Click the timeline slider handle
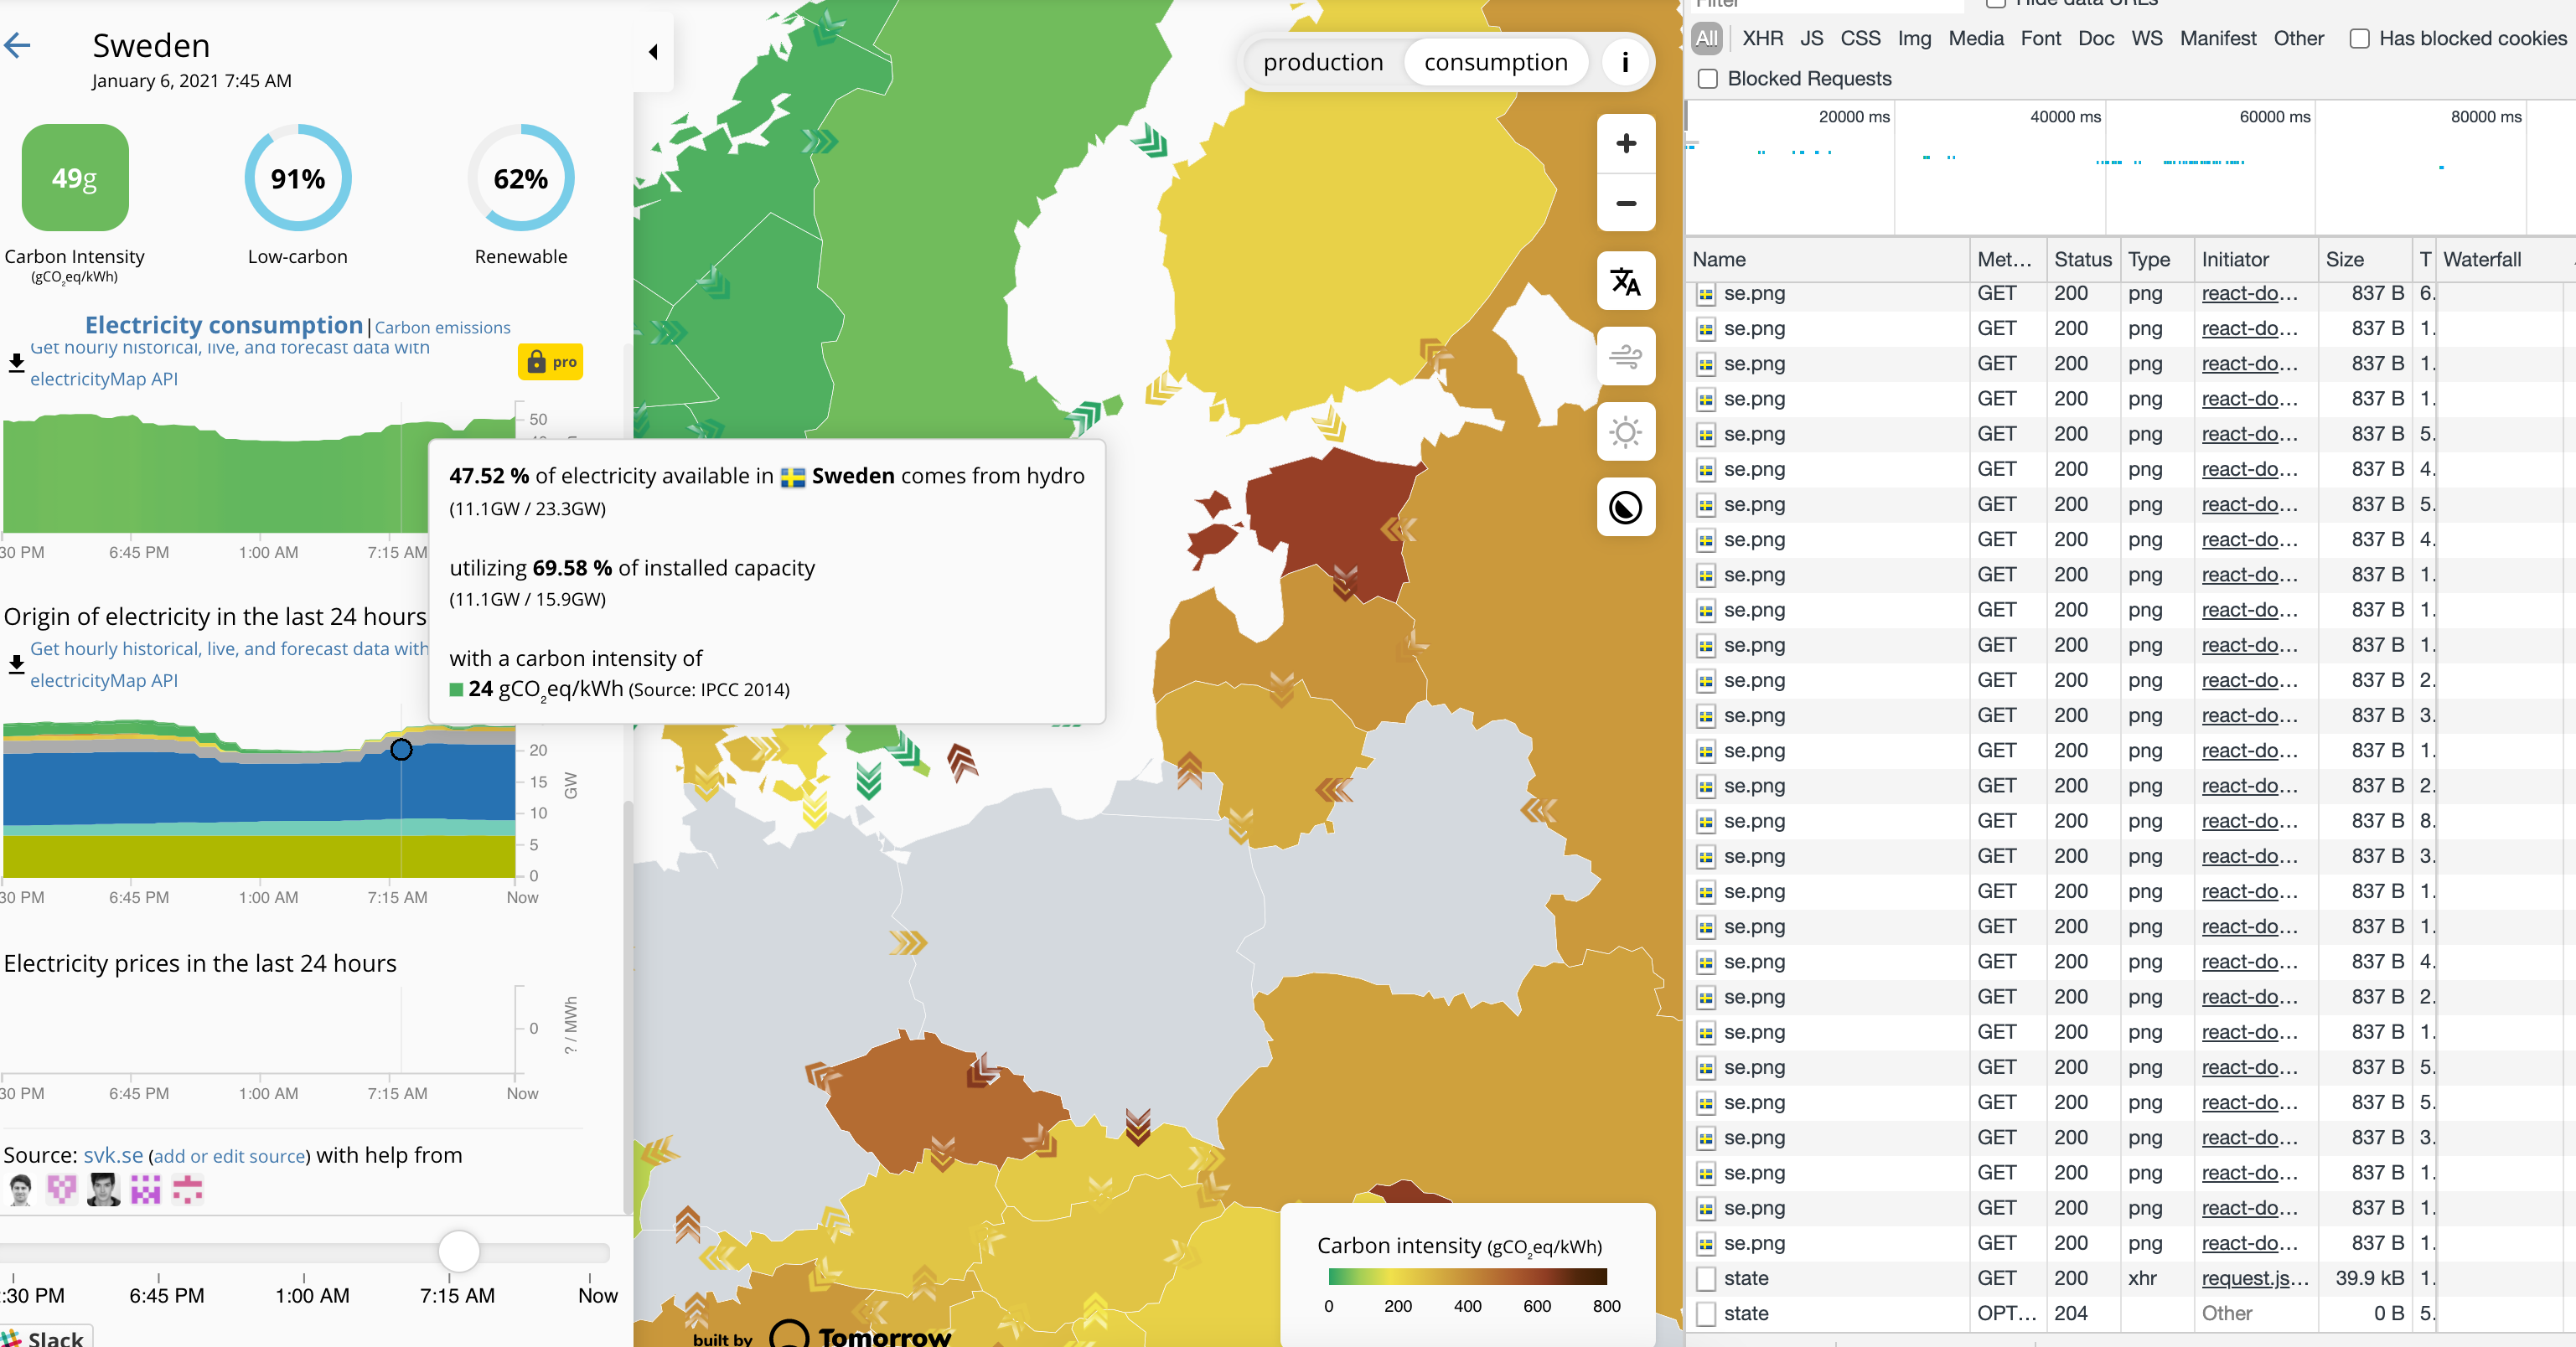2576x1347 pixels. [460, 1250]
